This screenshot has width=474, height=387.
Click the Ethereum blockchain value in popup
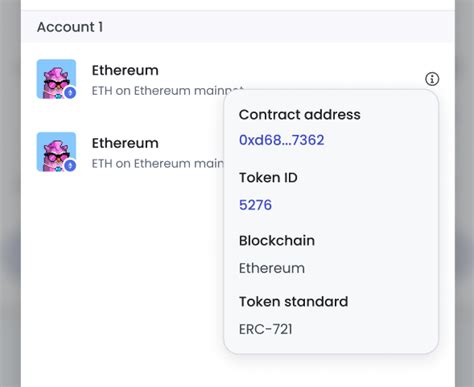click(272, 268)
